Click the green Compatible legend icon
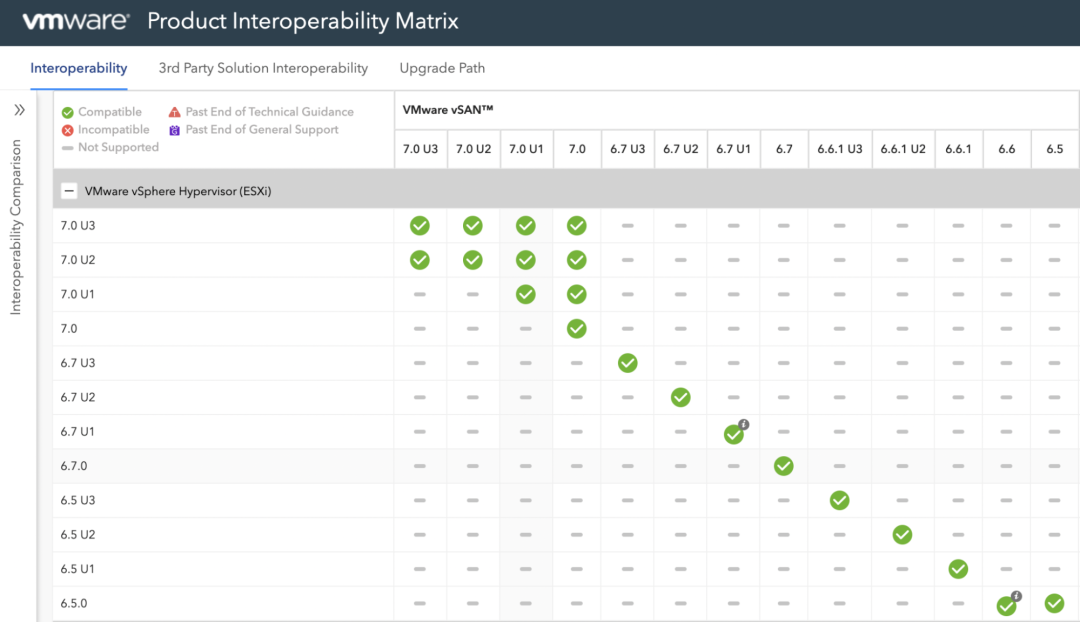The image size is (1080, 622). pos(68,112)
